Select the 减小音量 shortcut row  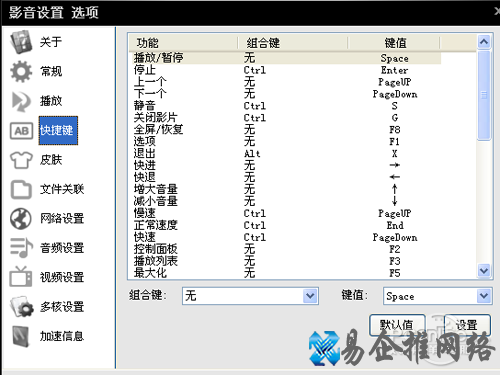click(287, 201)
